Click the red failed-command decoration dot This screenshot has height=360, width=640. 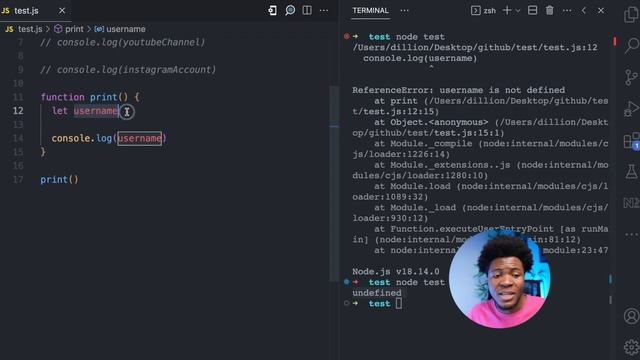point(347,36)
